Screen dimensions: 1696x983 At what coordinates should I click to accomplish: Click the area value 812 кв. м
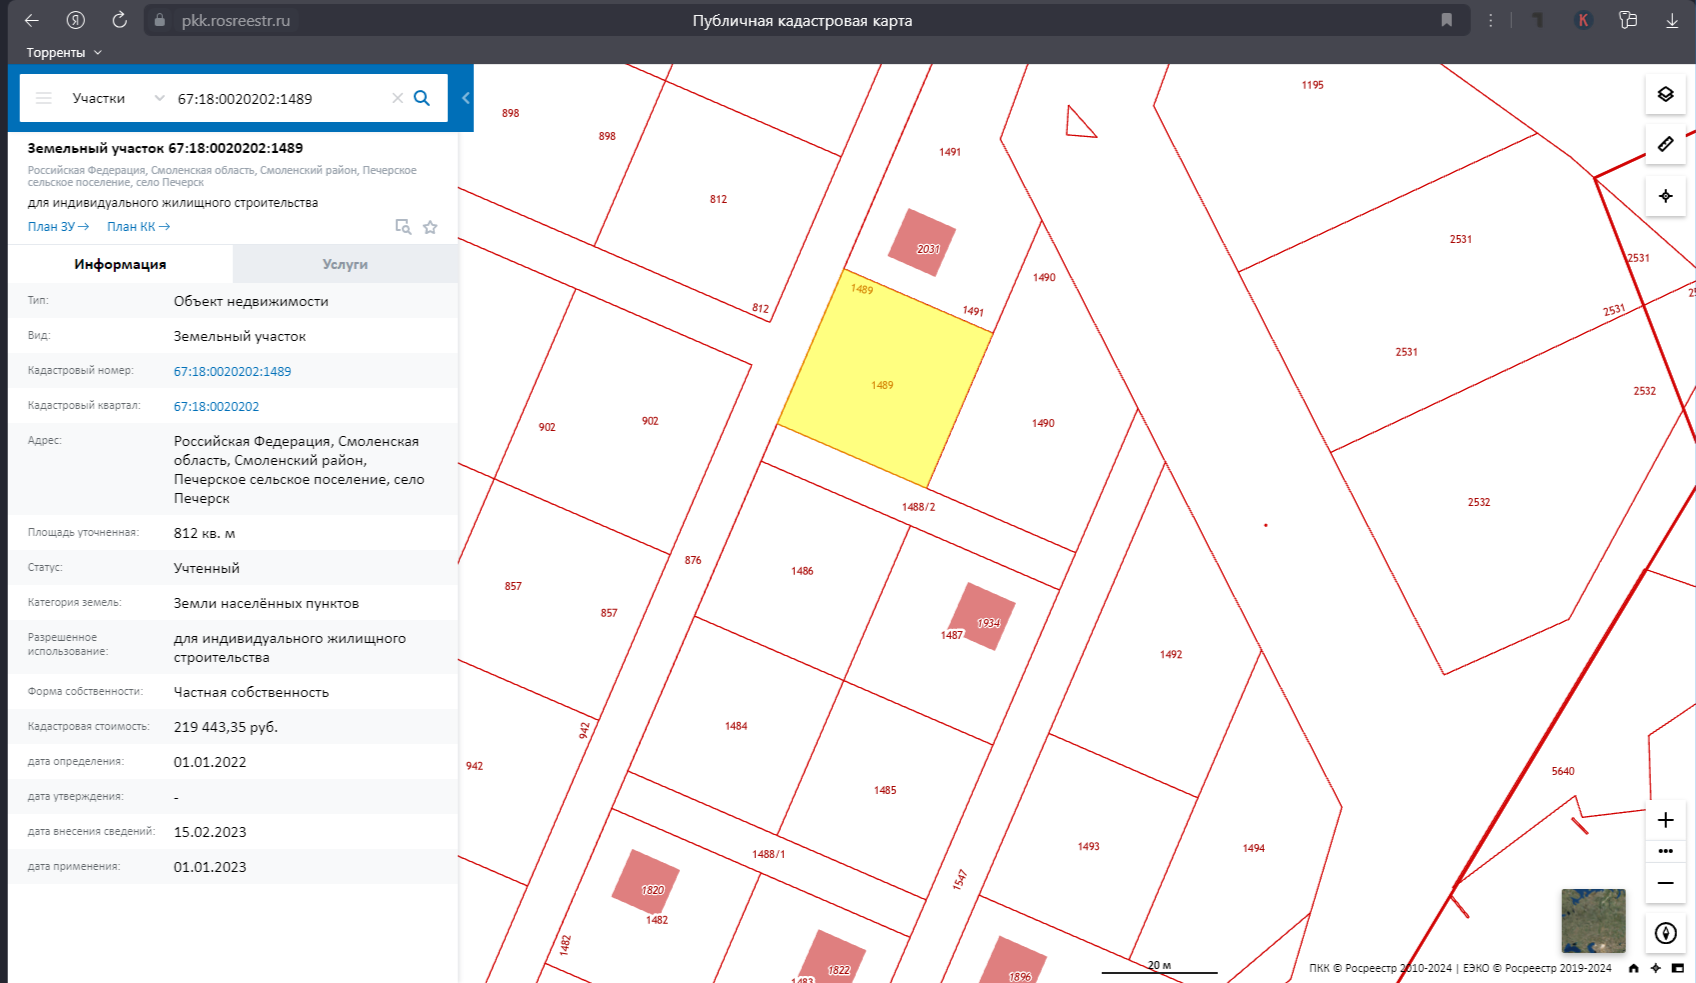[204, 533]
